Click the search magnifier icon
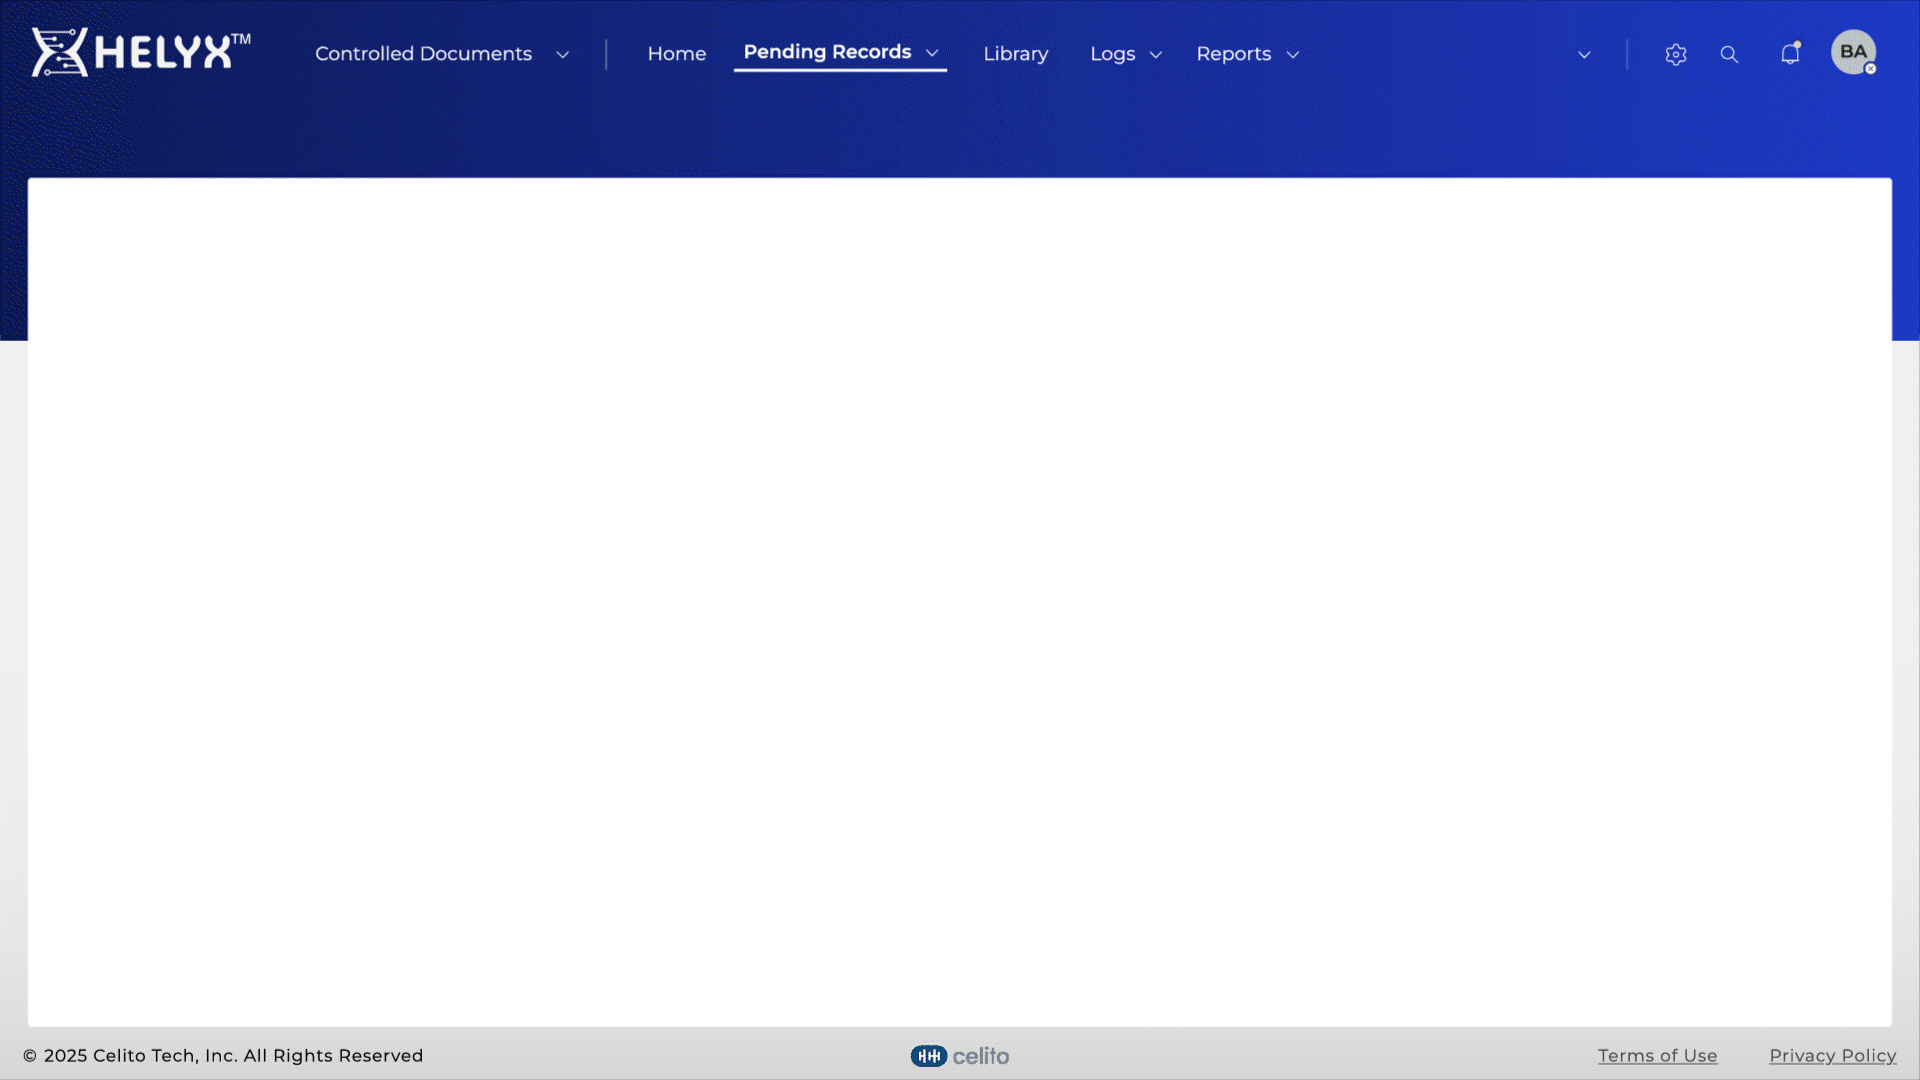This screenshot has width=1920, height=1080. click(x=1729, y=55)
